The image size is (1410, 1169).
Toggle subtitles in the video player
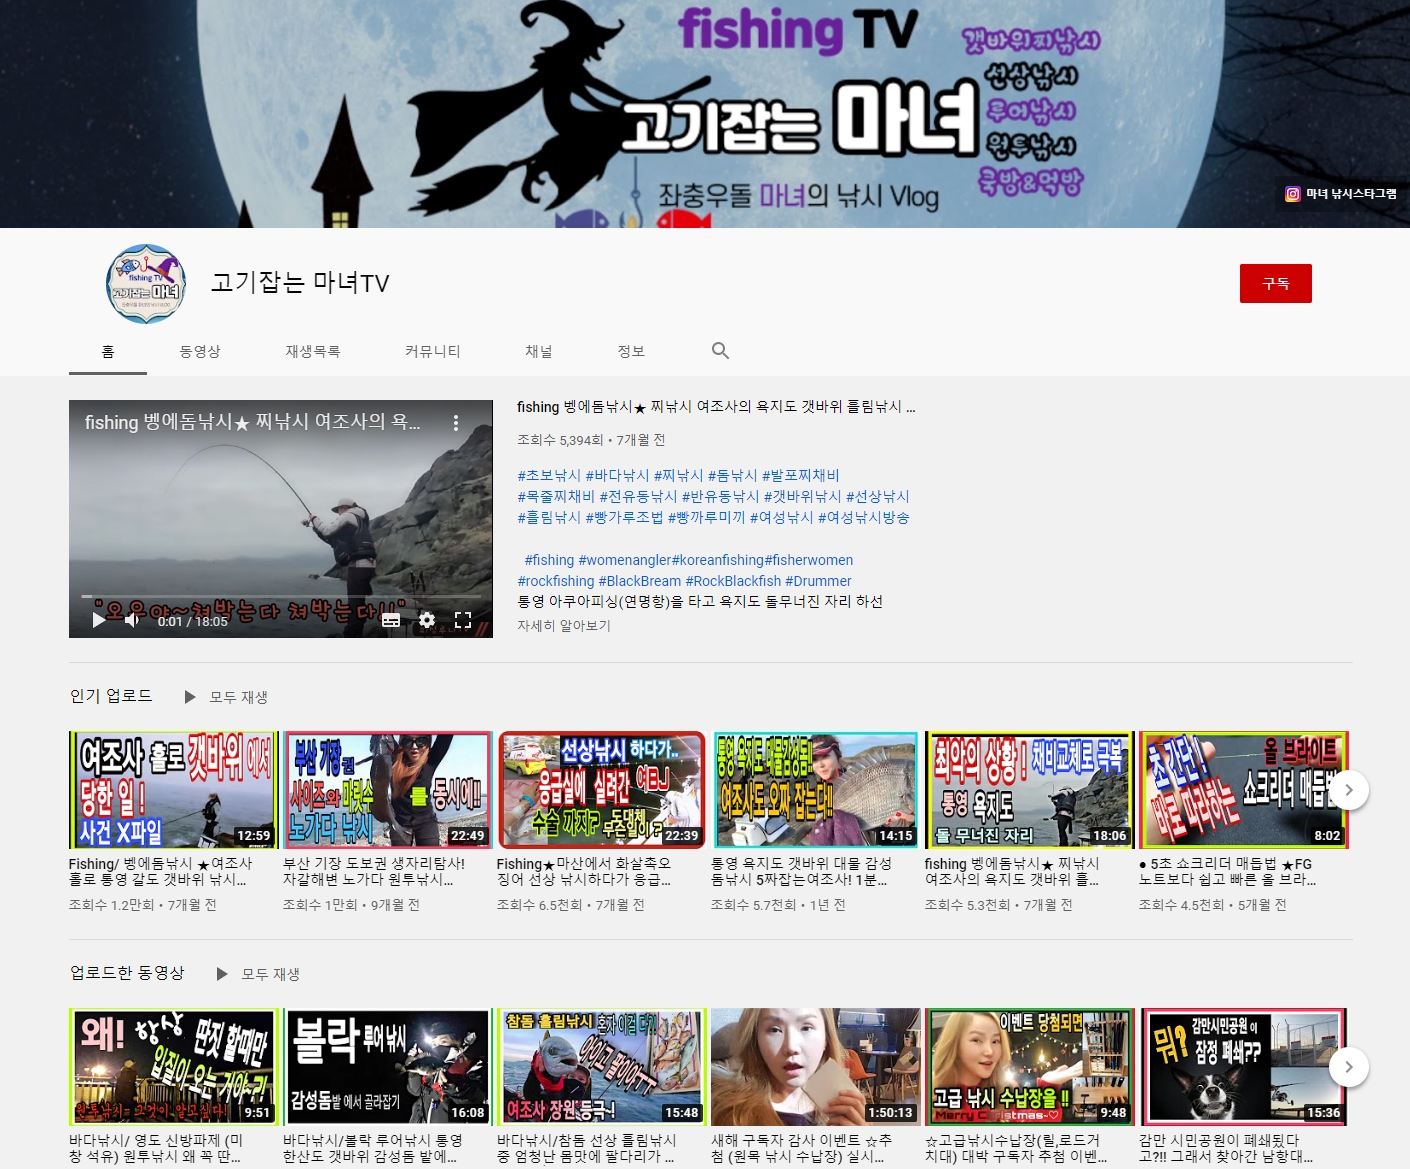pyautogui.click(x=391, y=620)
